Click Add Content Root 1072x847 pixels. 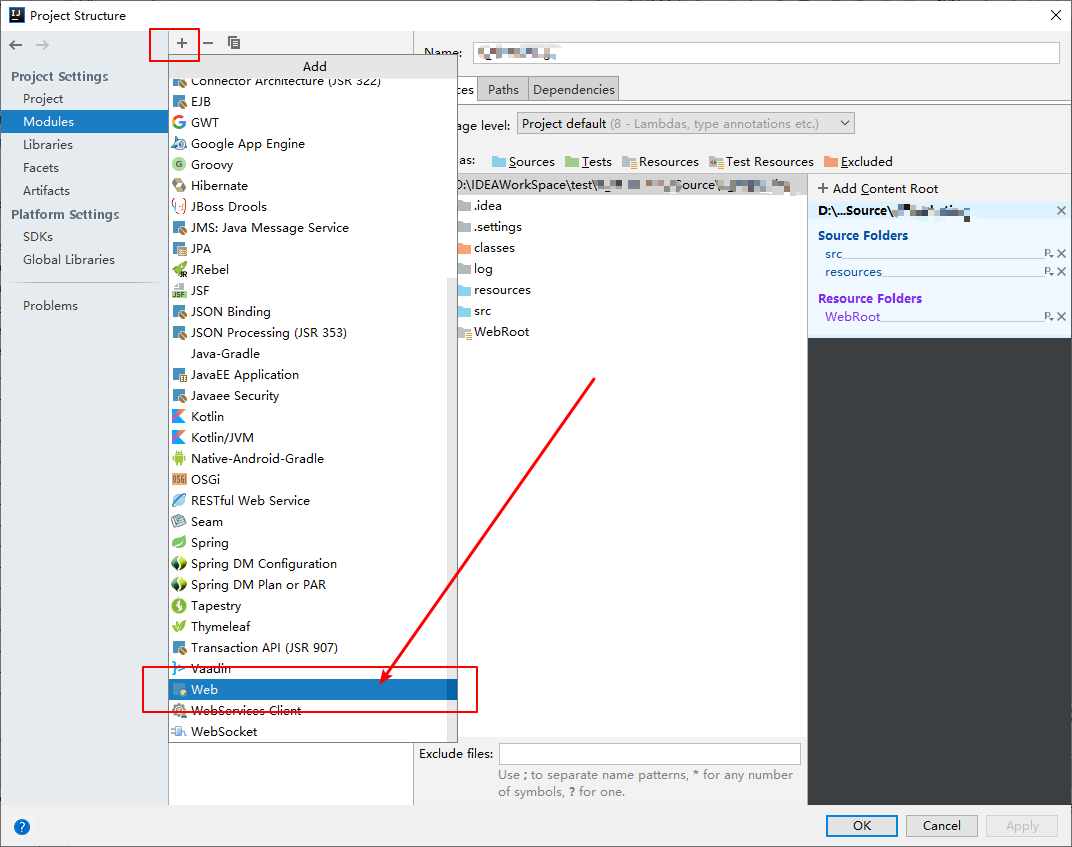878,189
